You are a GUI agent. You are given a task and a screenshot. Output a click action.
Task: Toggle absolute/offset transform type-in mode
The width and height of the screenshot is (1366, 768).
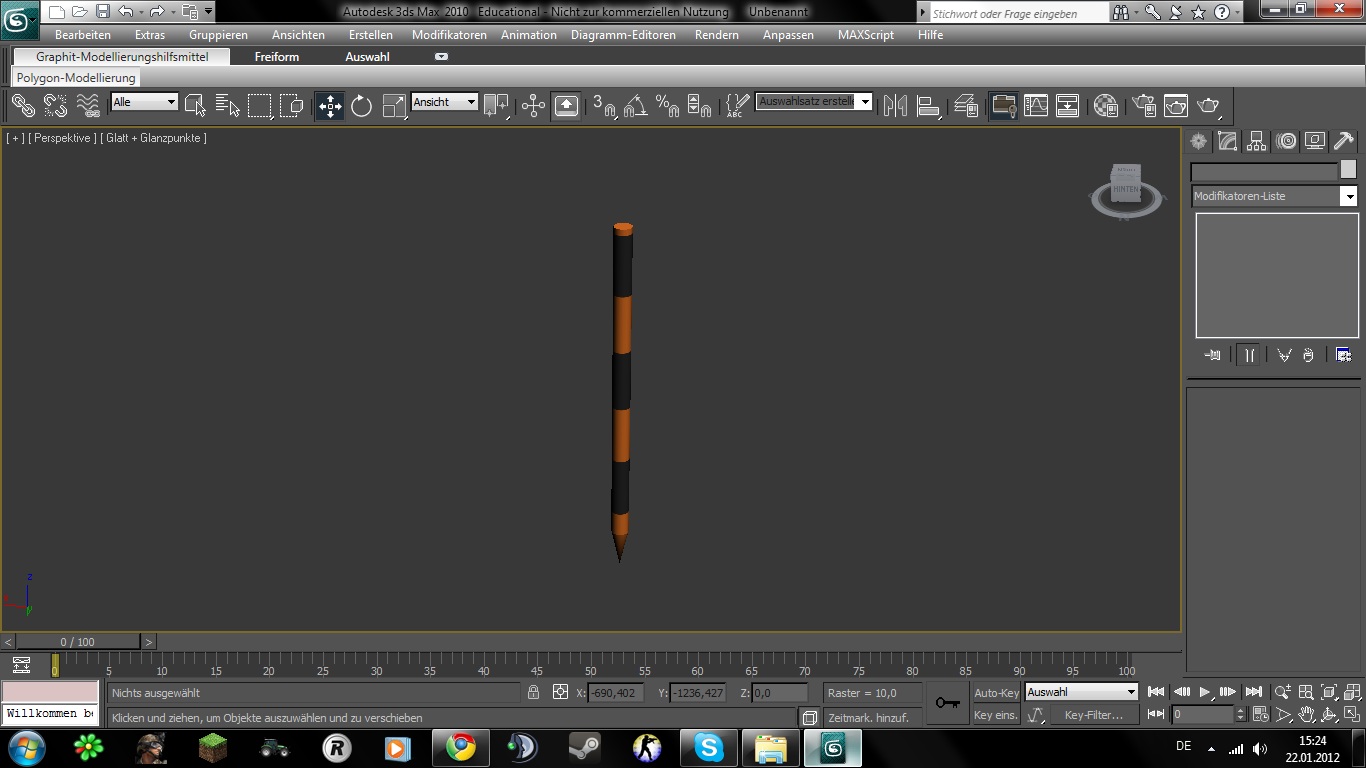[560, 692]
